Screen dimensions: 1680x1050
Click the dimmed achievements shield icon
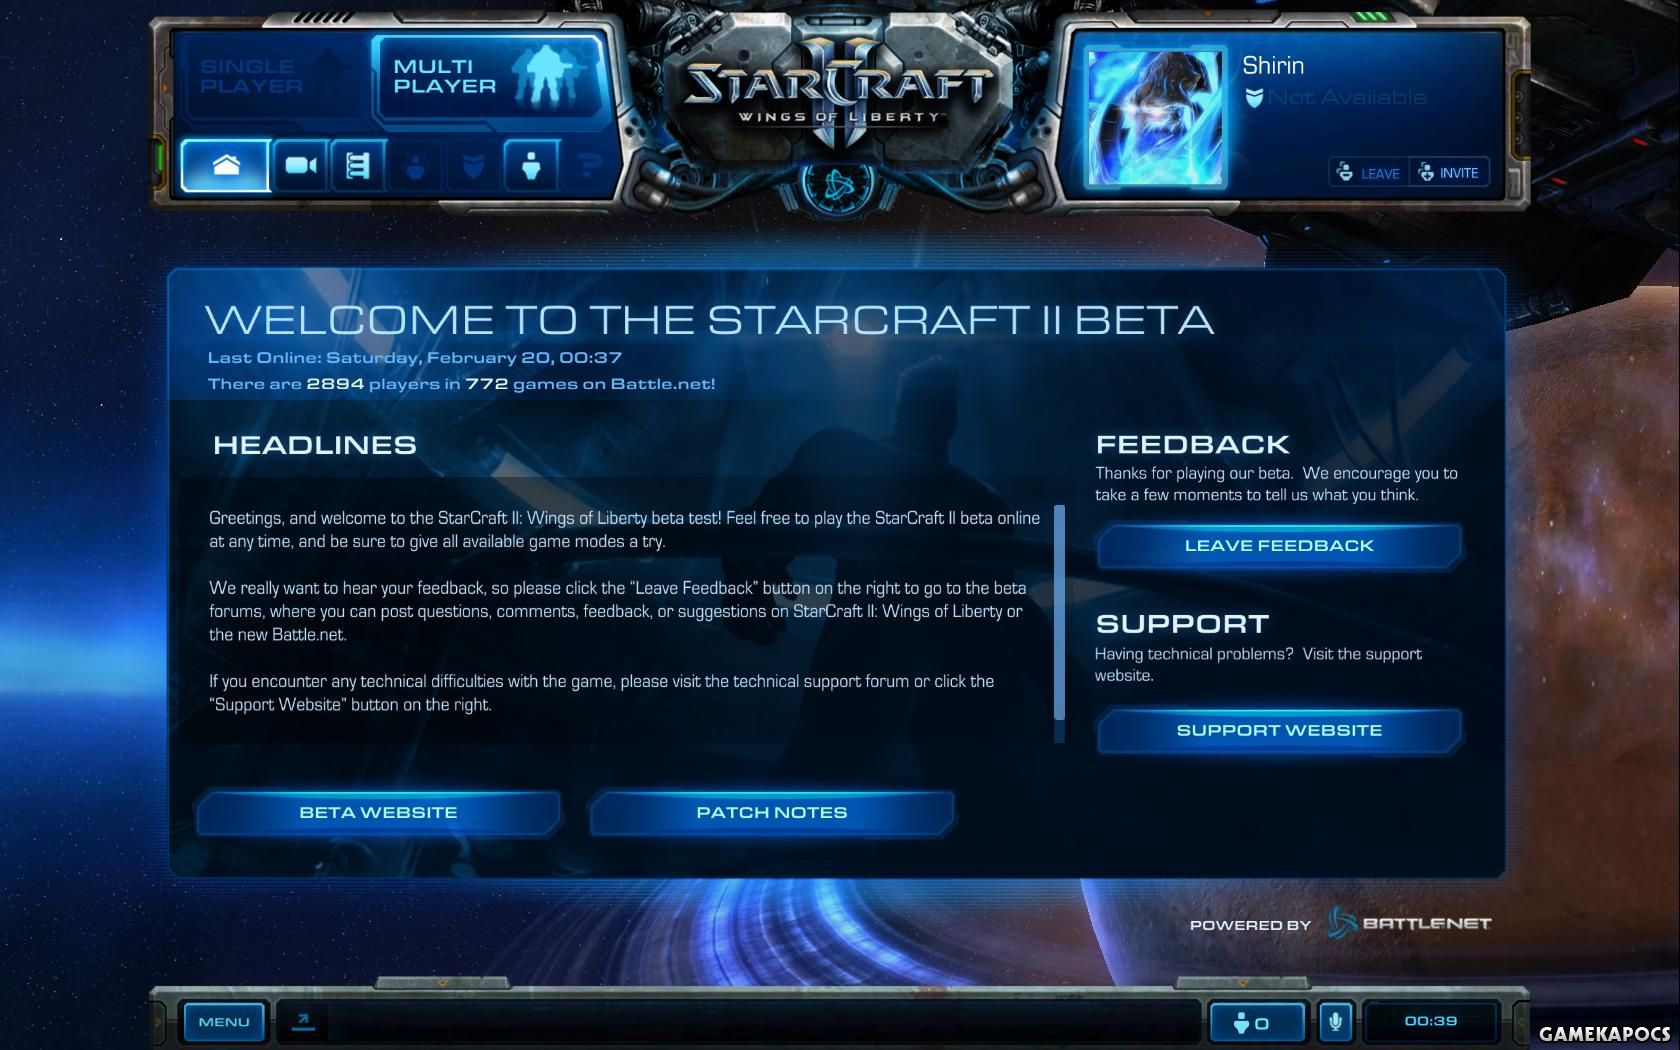coord(474,165)
